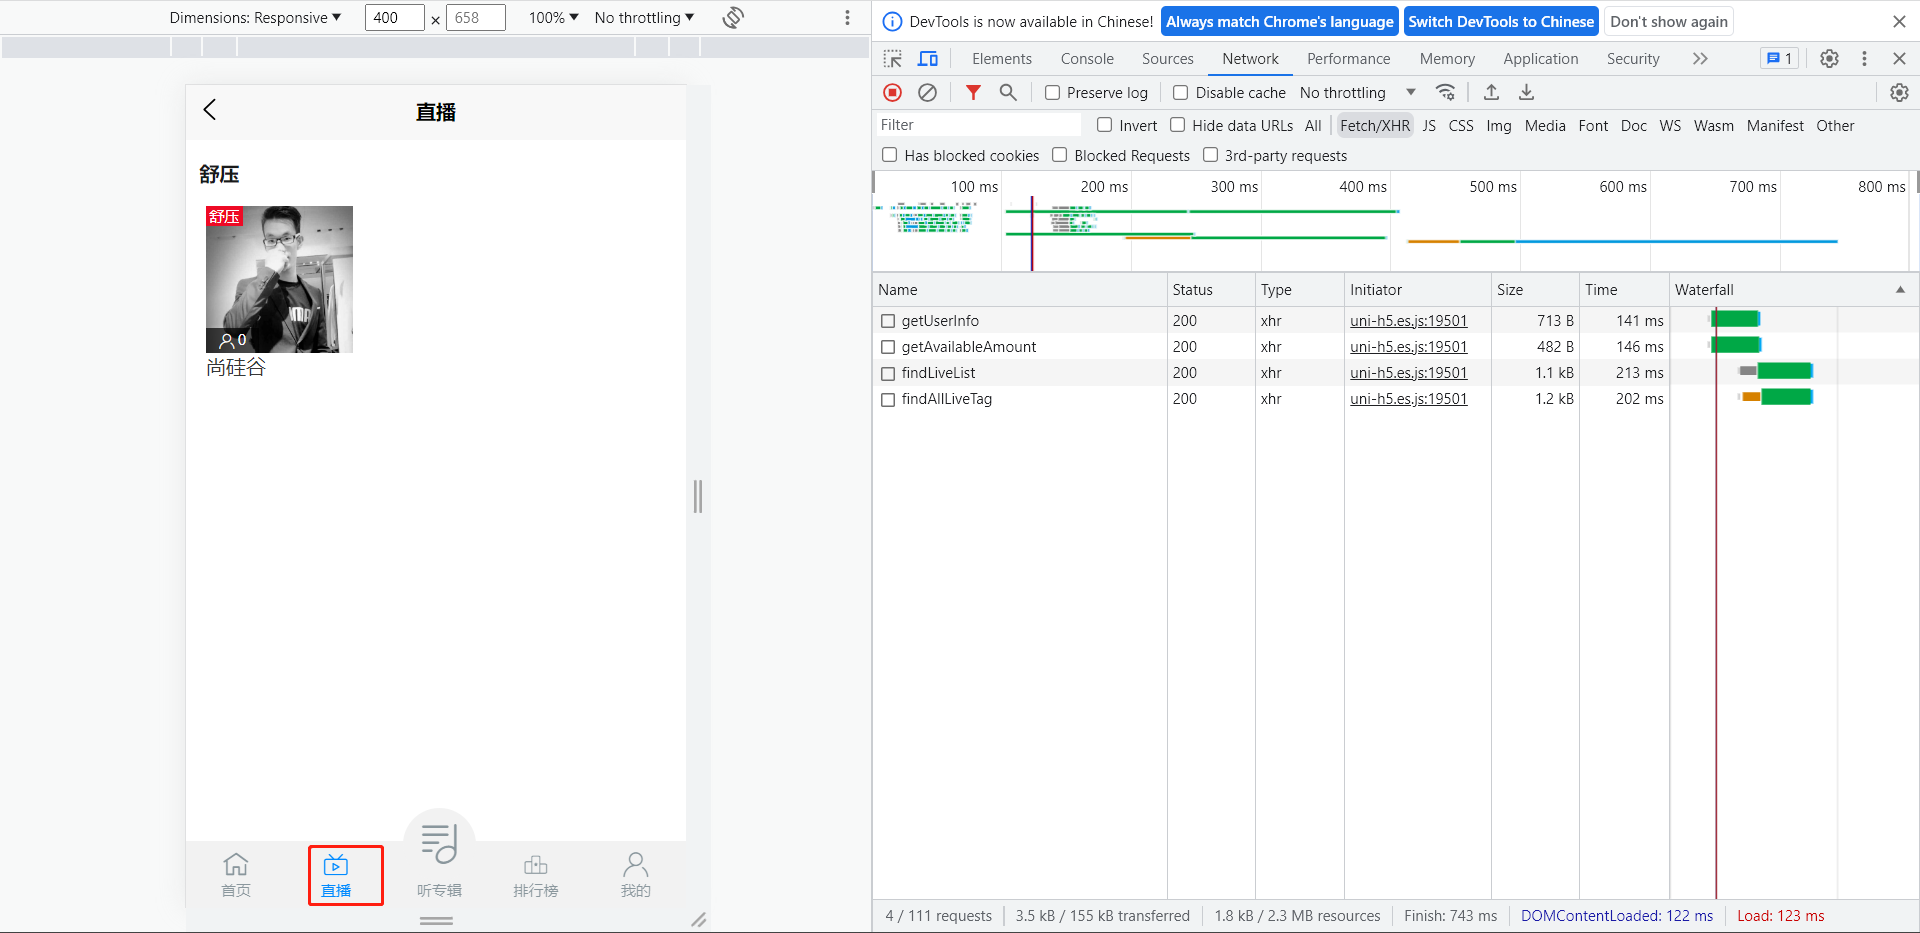
Task: Stop recording the network log
Action: pos(893,92)
